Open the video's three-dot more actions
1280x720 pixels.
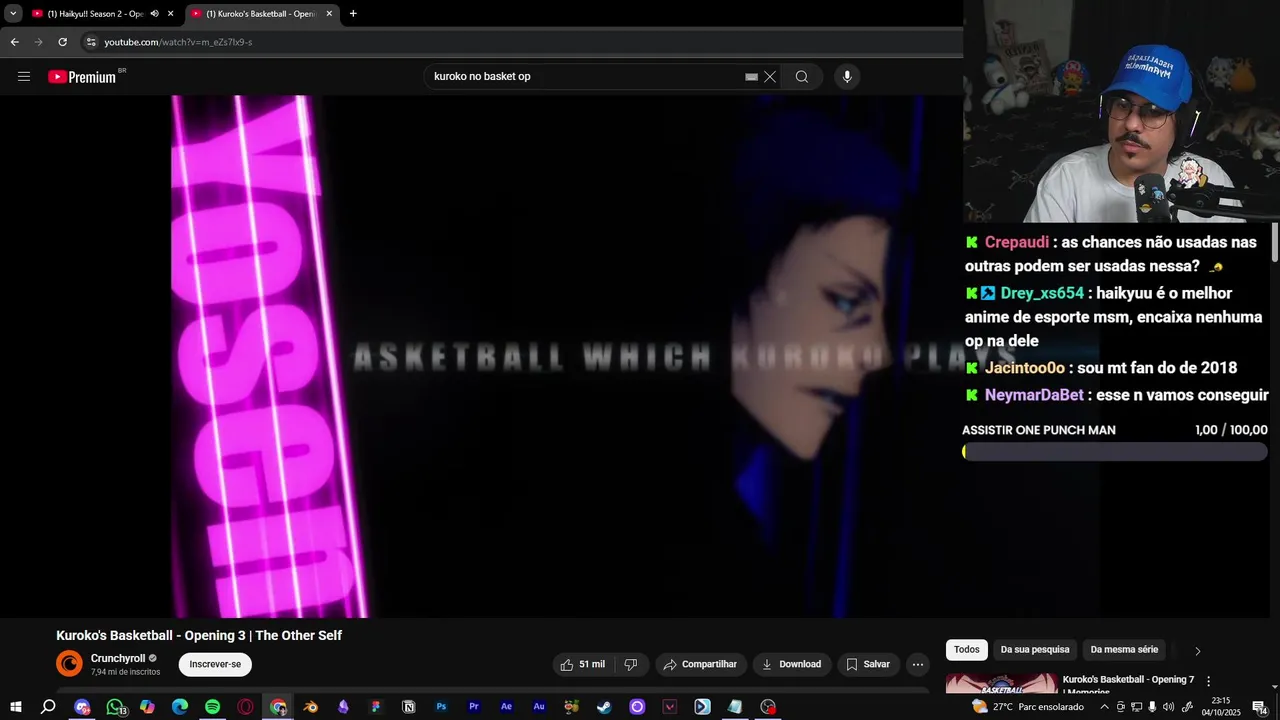[917, 664]
